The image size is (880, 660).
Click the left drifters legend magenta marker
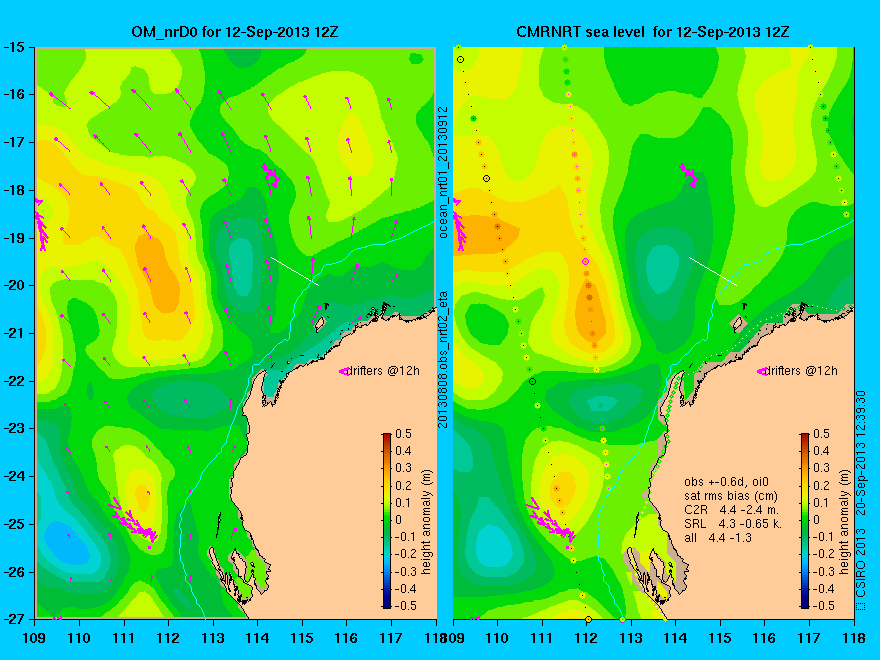343,371
